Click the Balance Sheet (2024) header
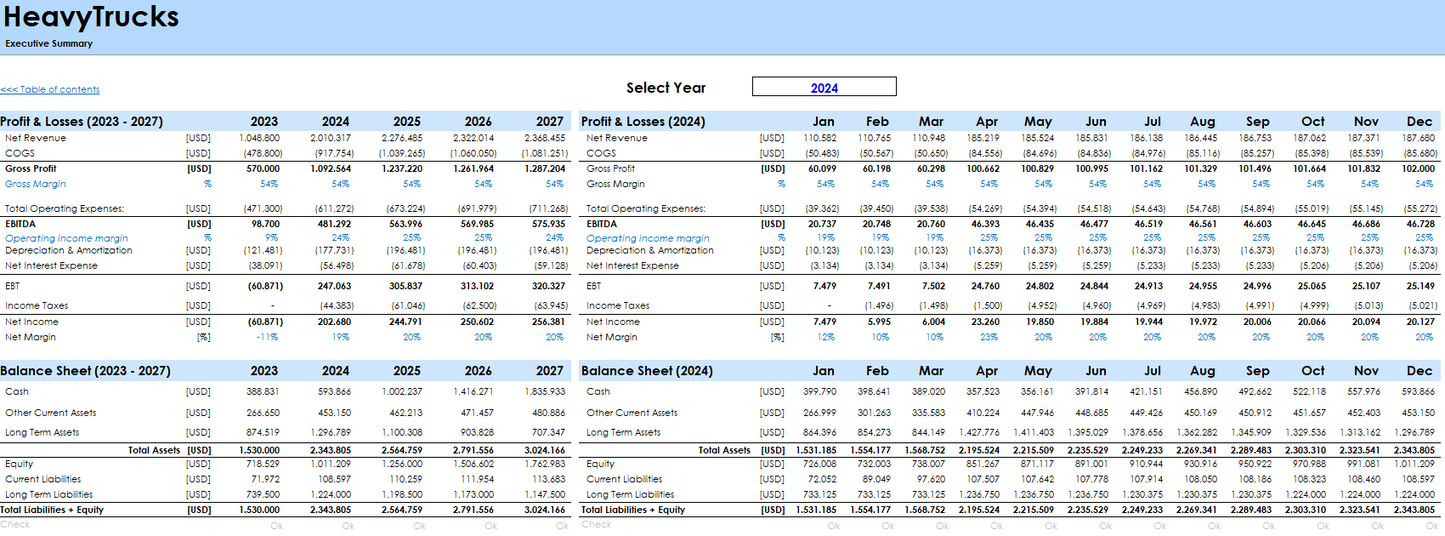Screen dimensions: 1445x536 click(646, 371)
